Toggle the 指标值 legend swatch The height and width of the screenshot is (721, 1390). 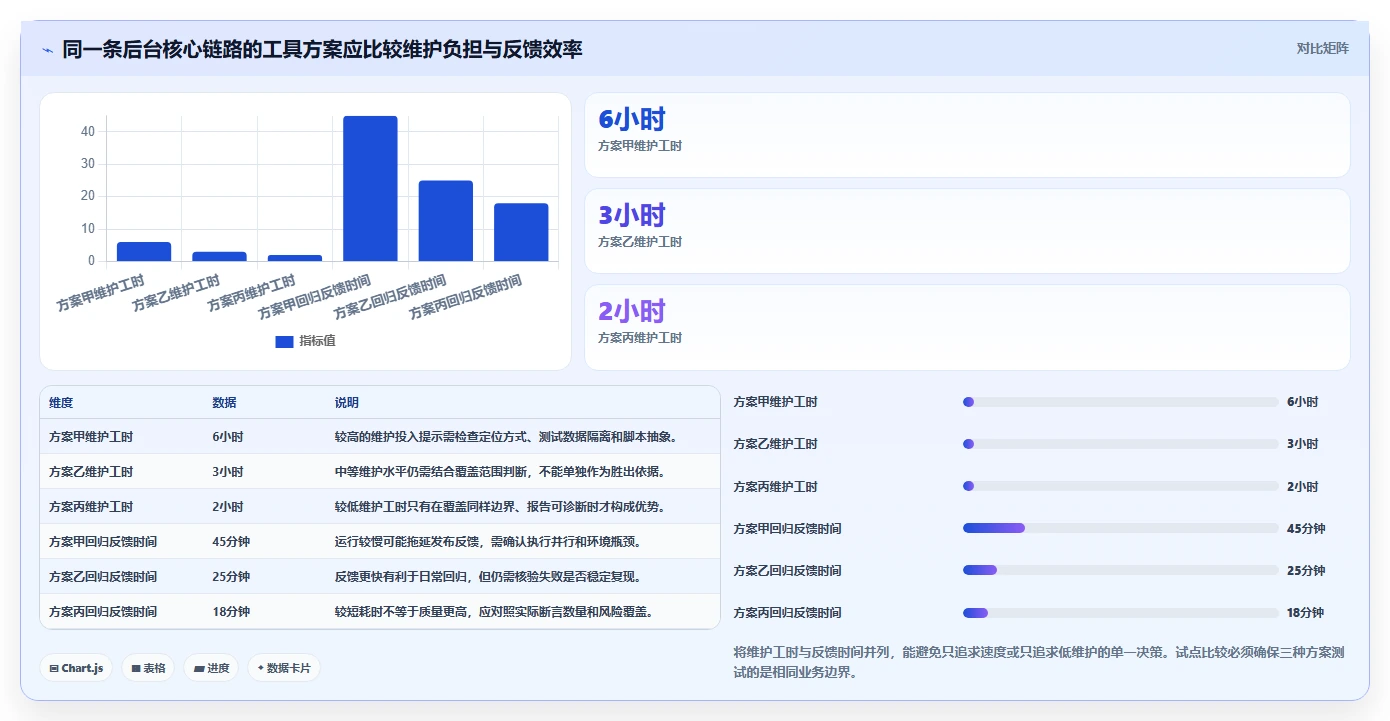(284, 341)
